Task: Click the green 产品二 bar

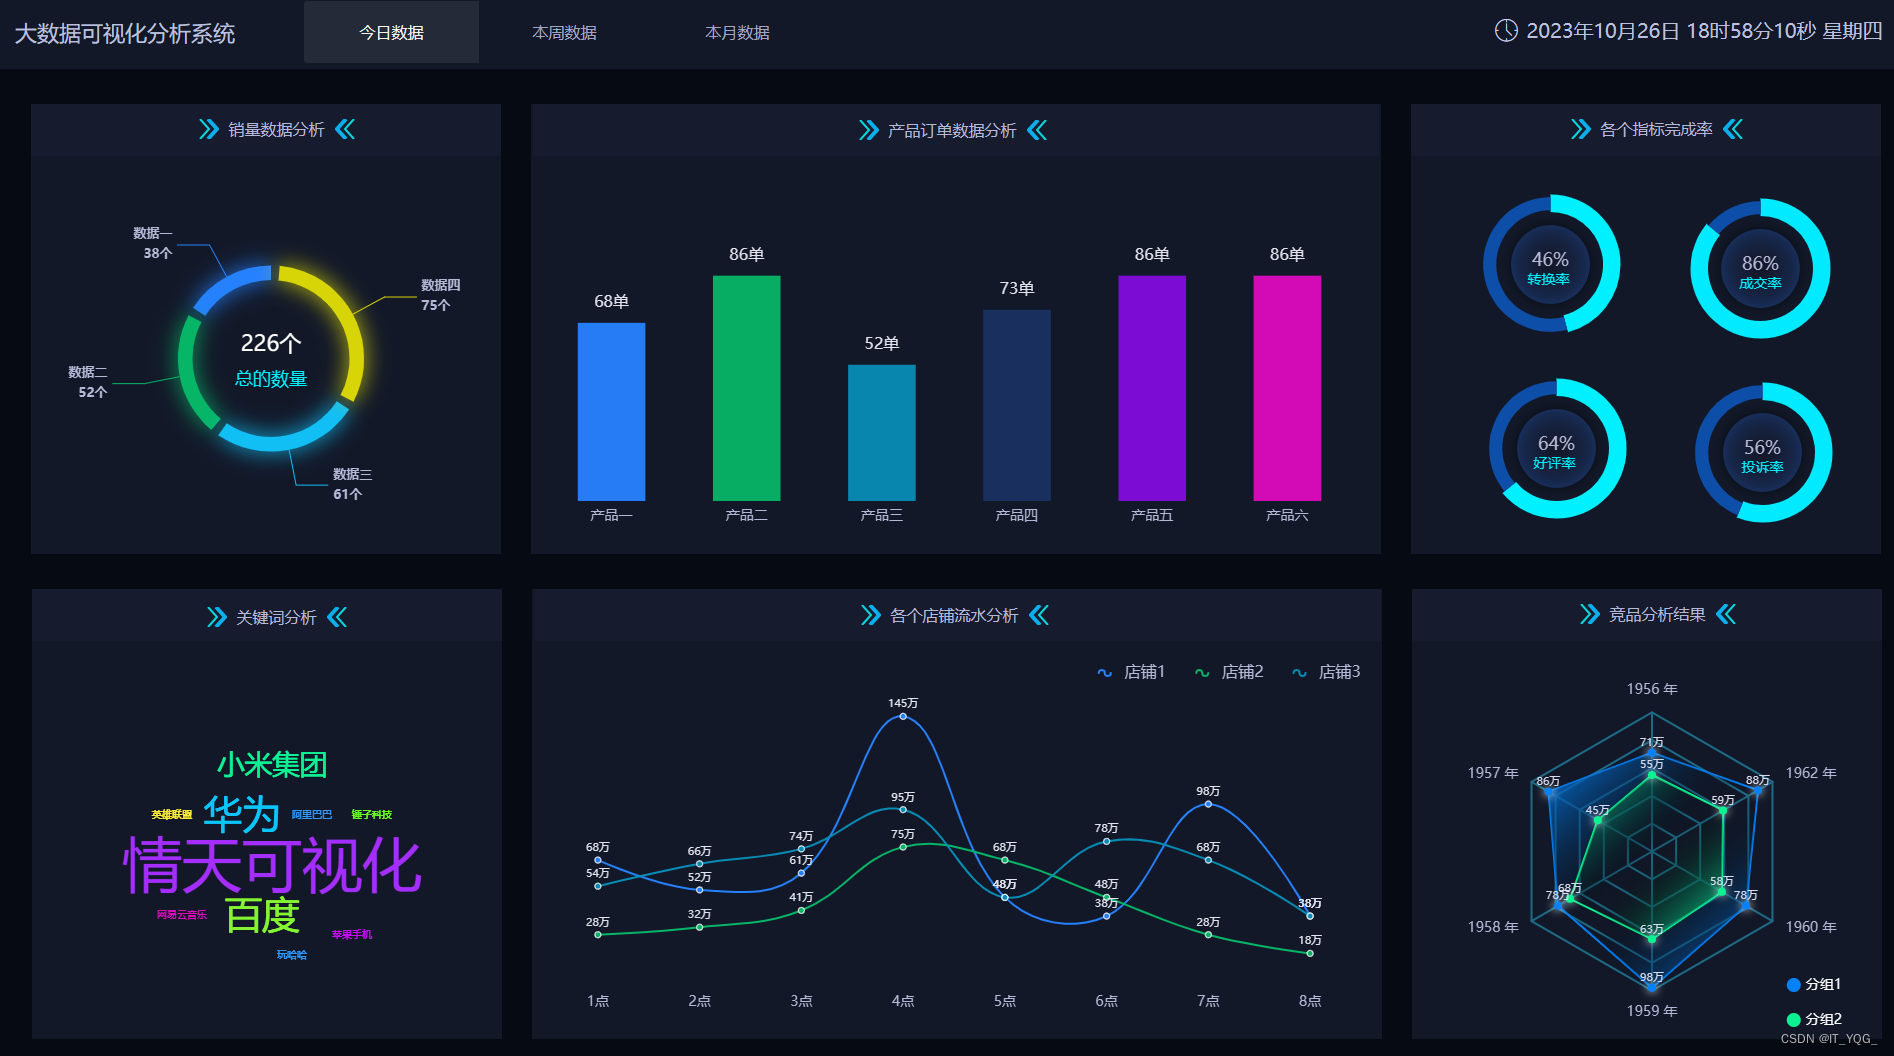Action: click(746, 388)
